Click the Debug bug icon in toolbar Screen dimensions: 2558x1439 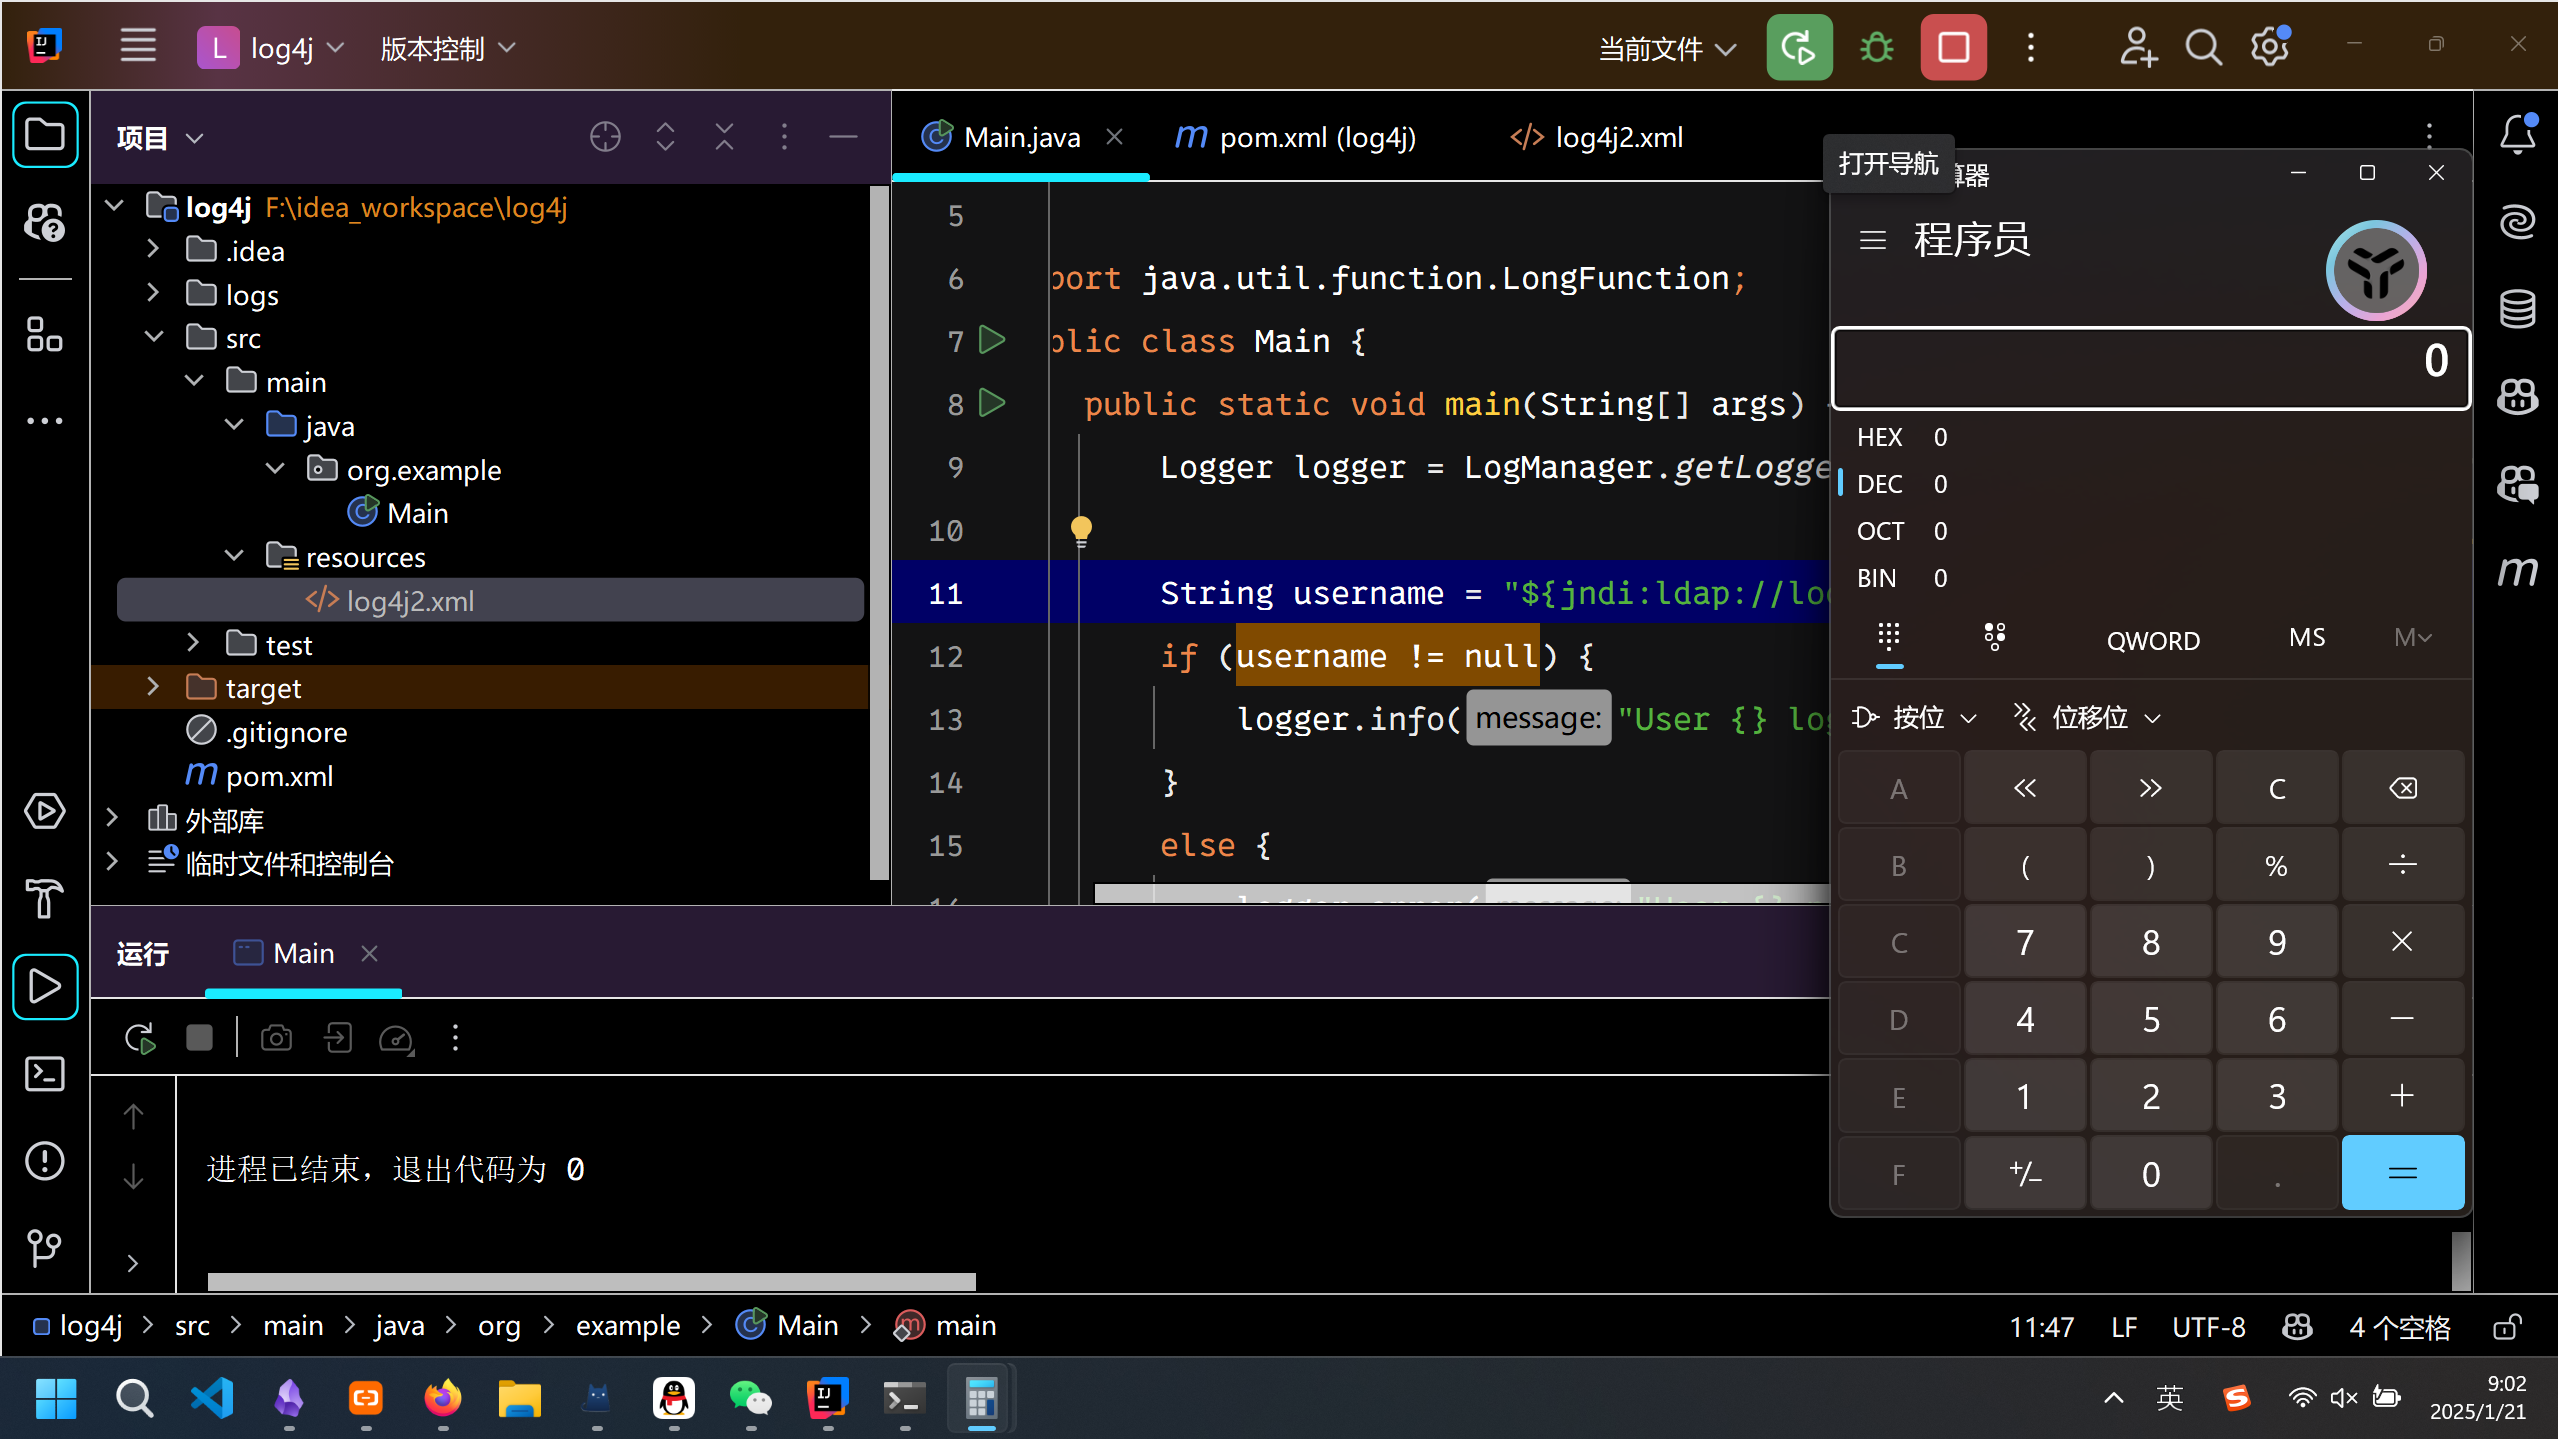pos(1876,47)
